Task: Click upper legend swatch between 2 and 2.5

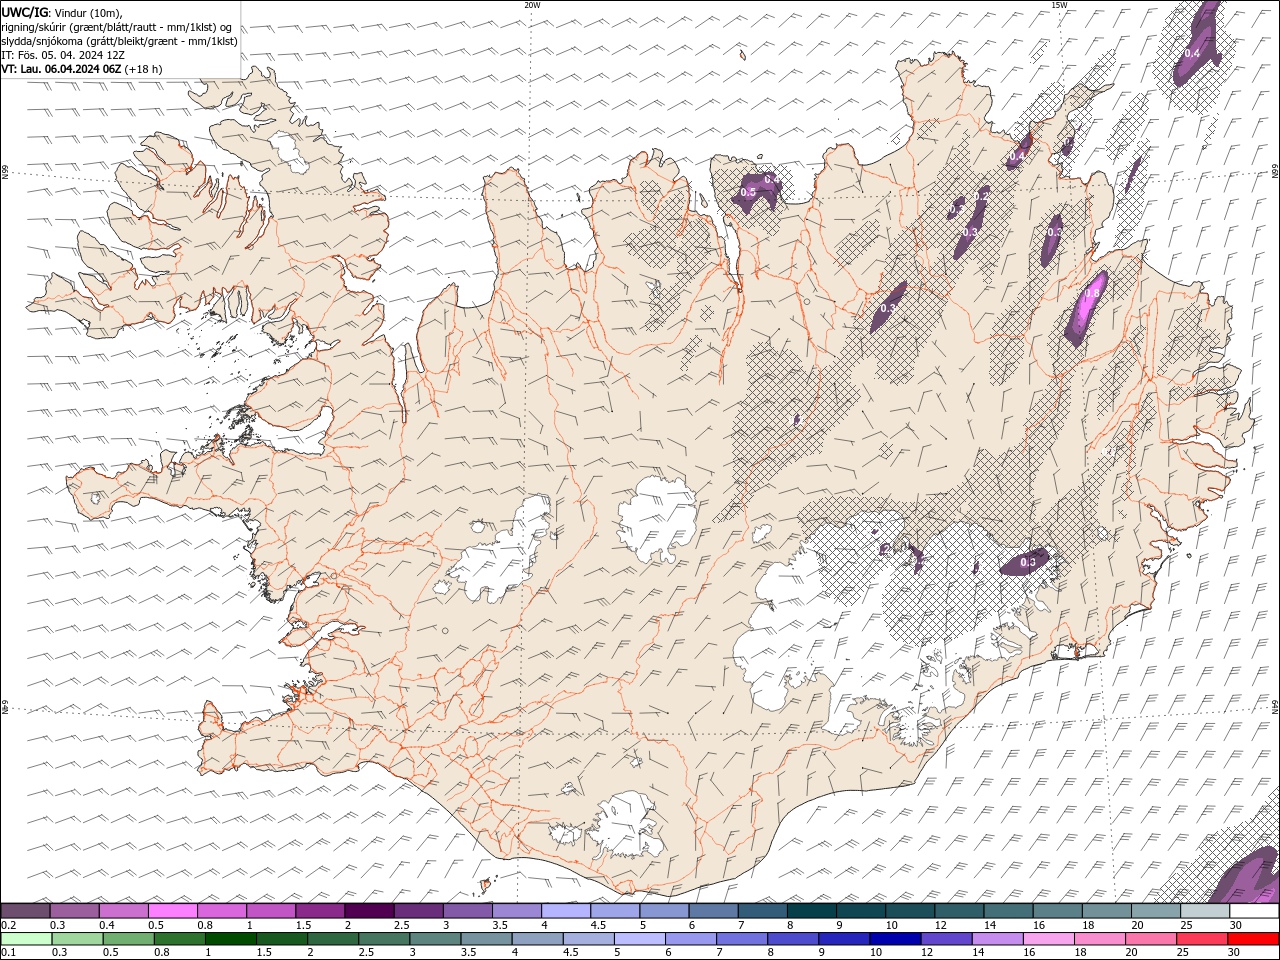Action: (368, 910)
